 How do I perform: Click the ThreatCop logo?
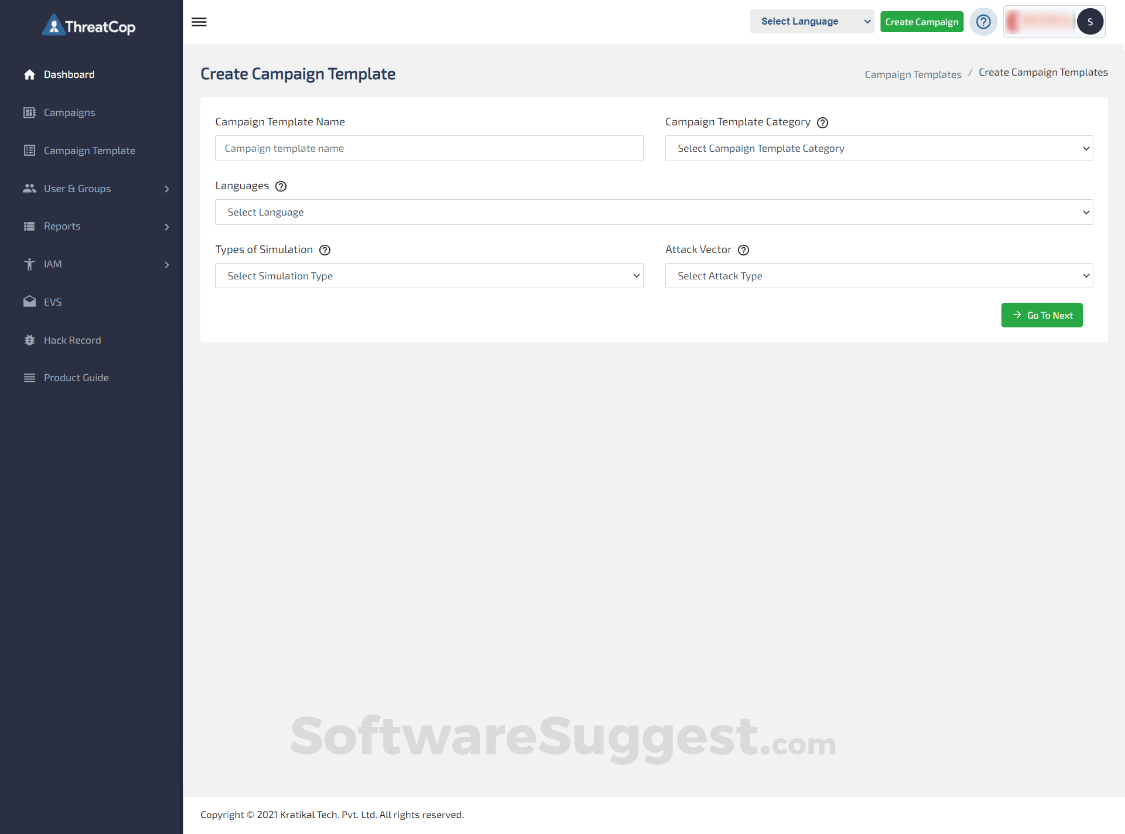87,25
